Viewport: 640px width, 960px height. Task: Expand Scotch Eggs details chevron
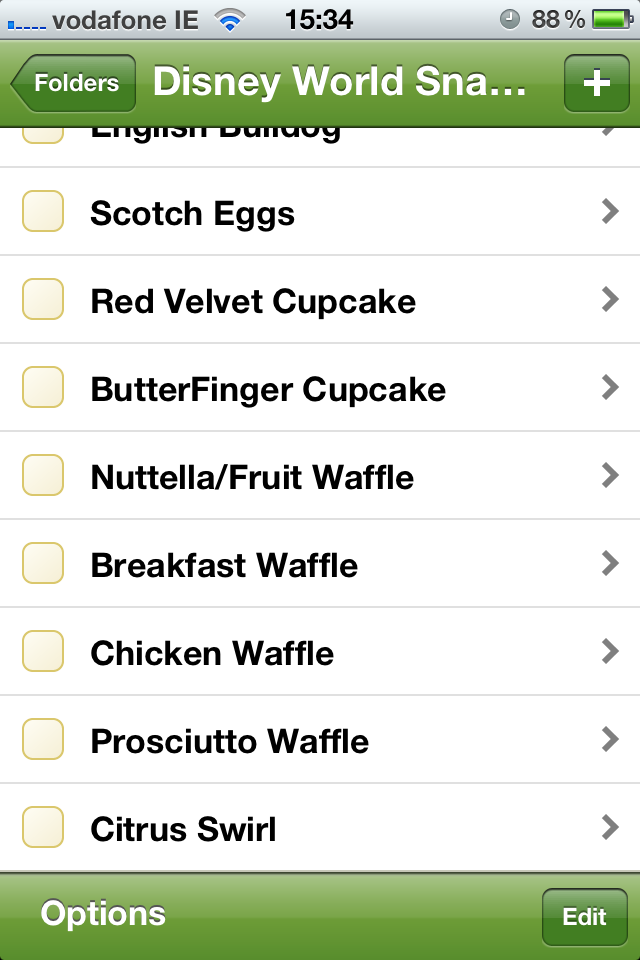click(x=610, y=212)
